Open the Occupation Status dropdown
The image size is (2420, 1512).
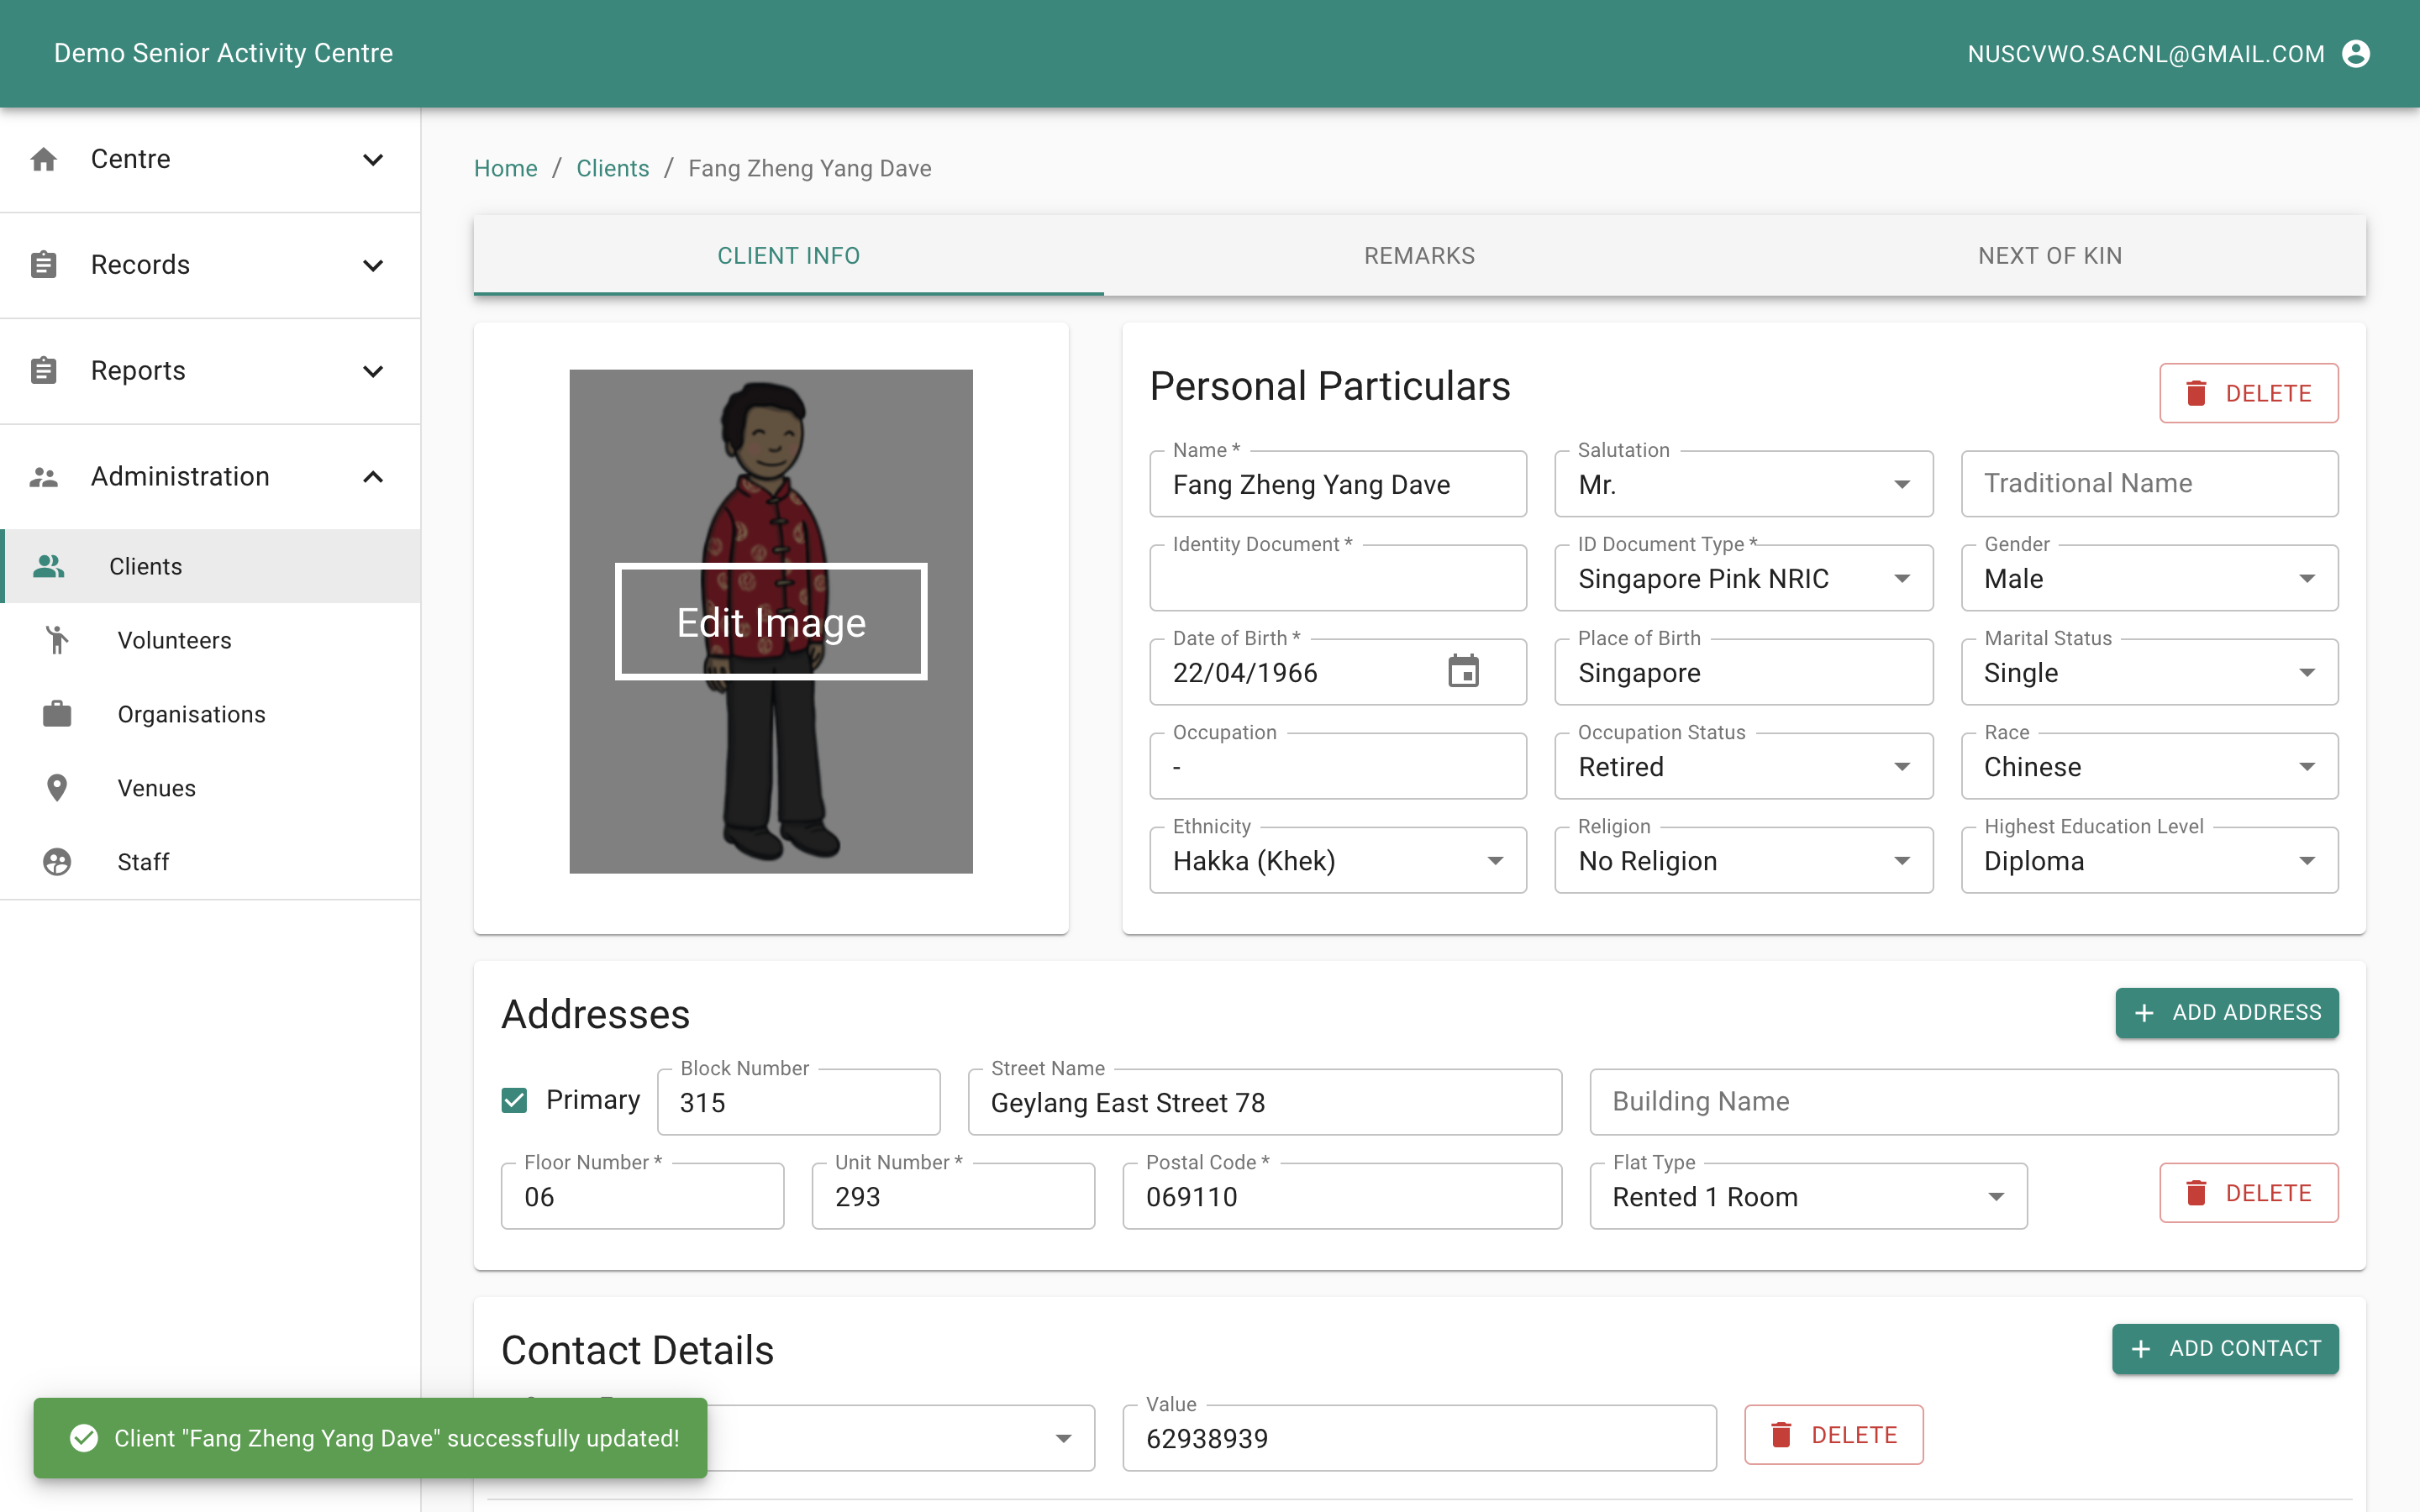pos(1743,766)
